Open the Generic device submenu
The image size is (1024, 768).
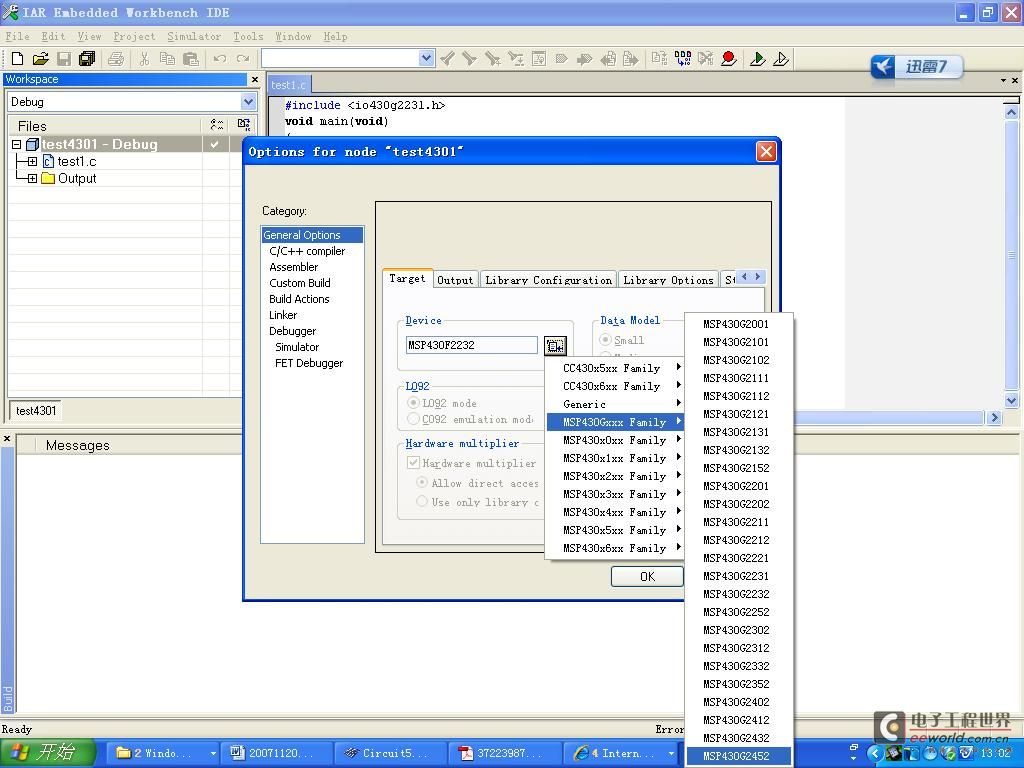click(x=614, y=404)
